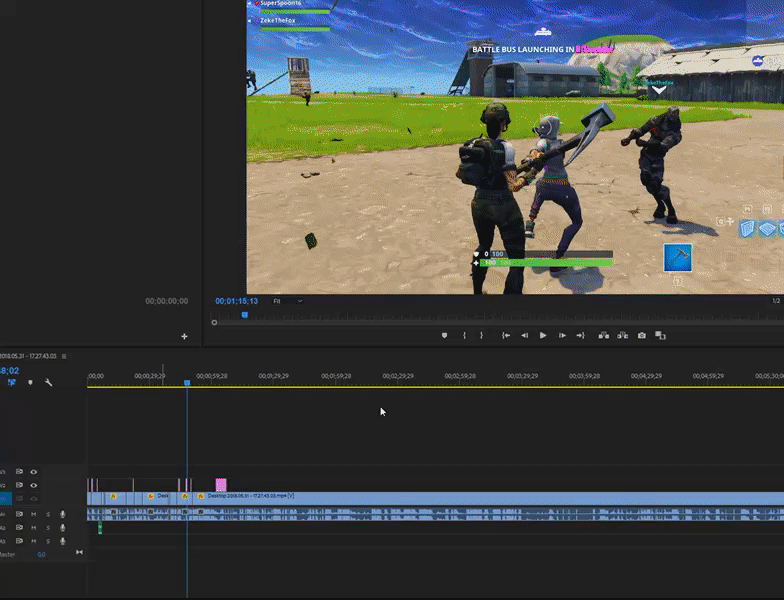The width and height of the screenshot is (784, 600).
Task: Play the sequence in the Program Monitor
Action: 543,336
